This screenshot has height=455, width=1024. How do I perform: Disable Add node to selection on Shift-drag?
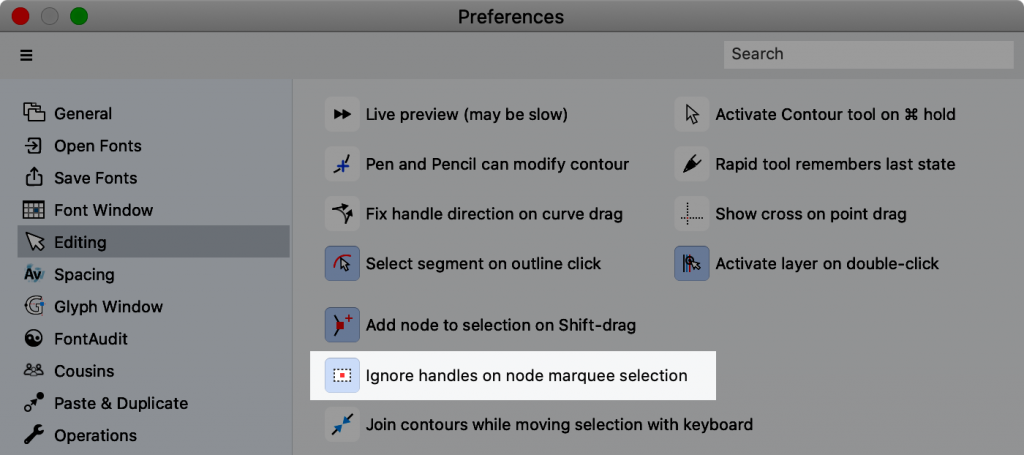(x=342, y=324)
